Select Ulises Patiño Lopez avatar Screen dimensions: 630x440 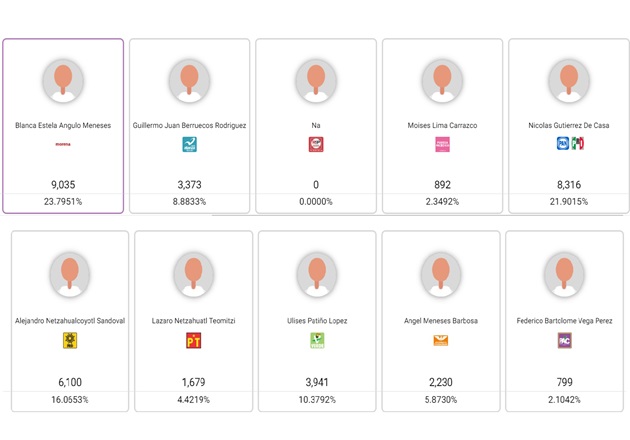(x=317, y=276)
